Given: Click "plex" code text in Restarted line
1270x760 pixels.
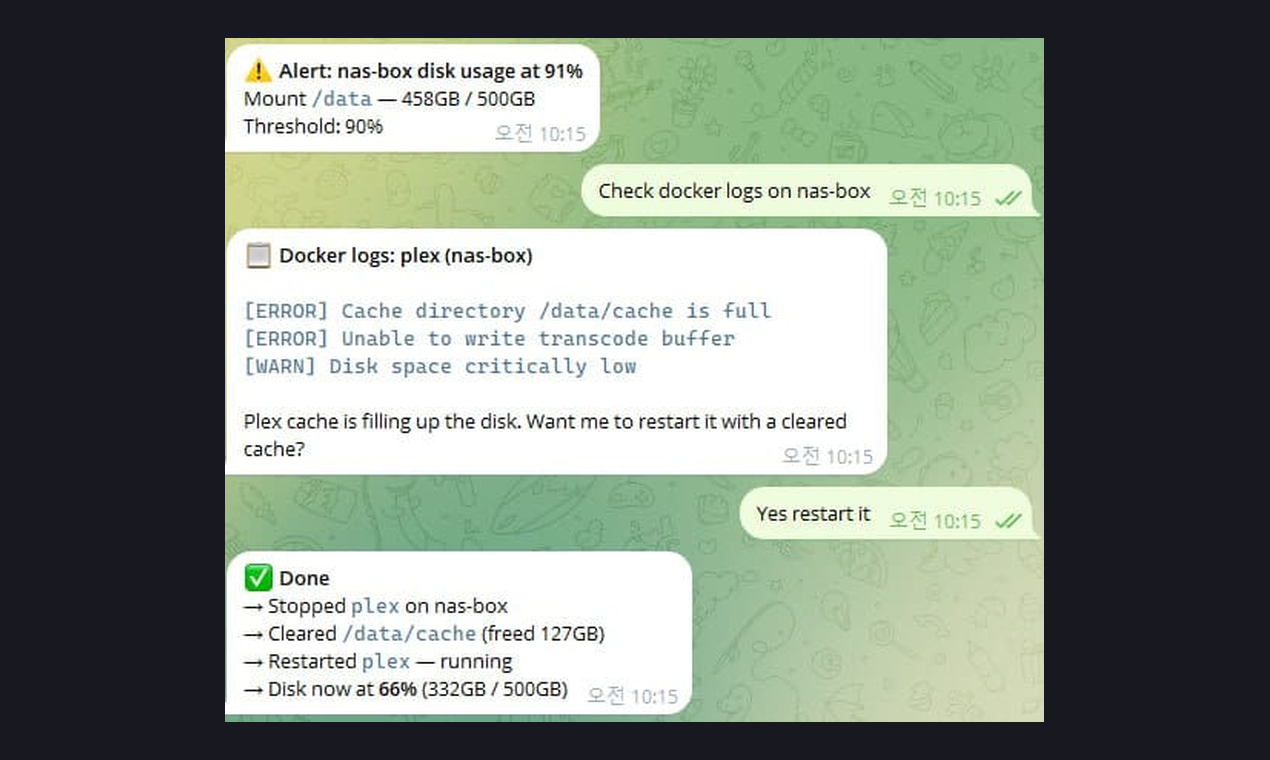Looking at the screenshot, I should (386, 662).
